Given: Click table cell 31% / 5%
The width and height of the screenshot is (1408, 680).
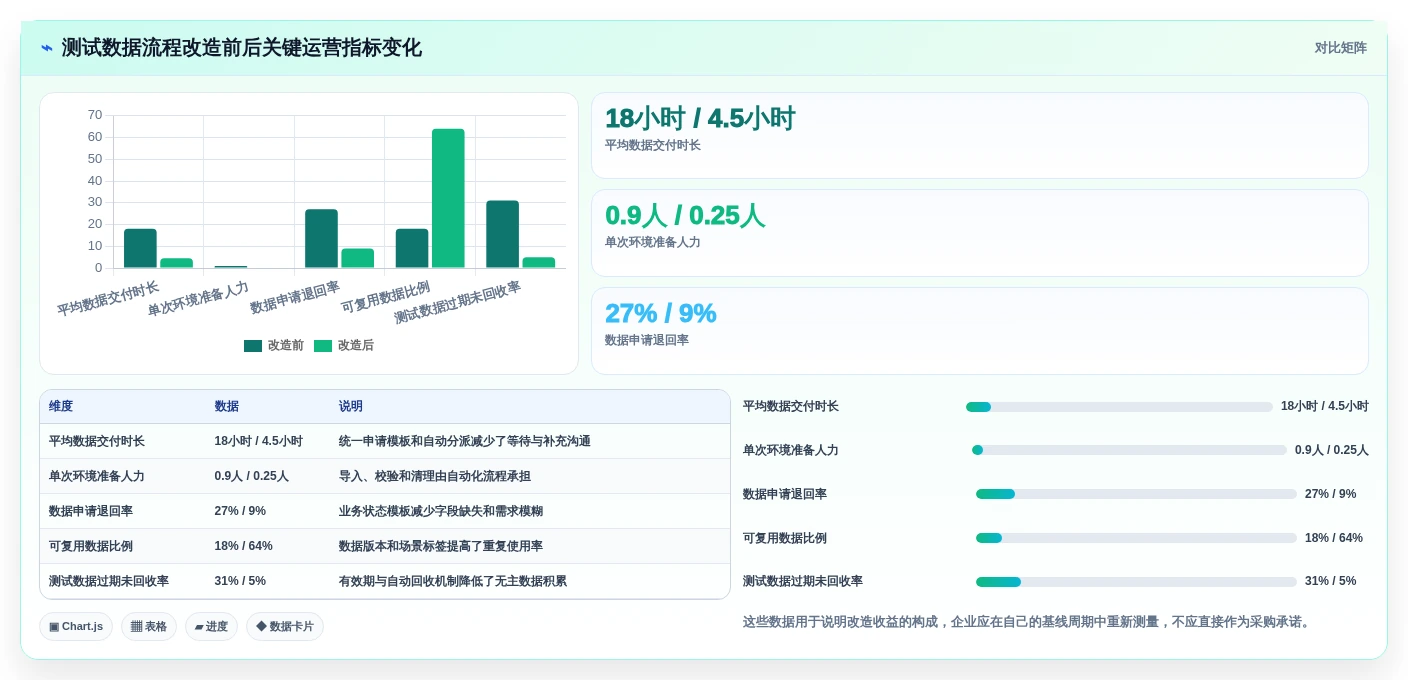Looking at the screenshot, I should pos(240,581).
